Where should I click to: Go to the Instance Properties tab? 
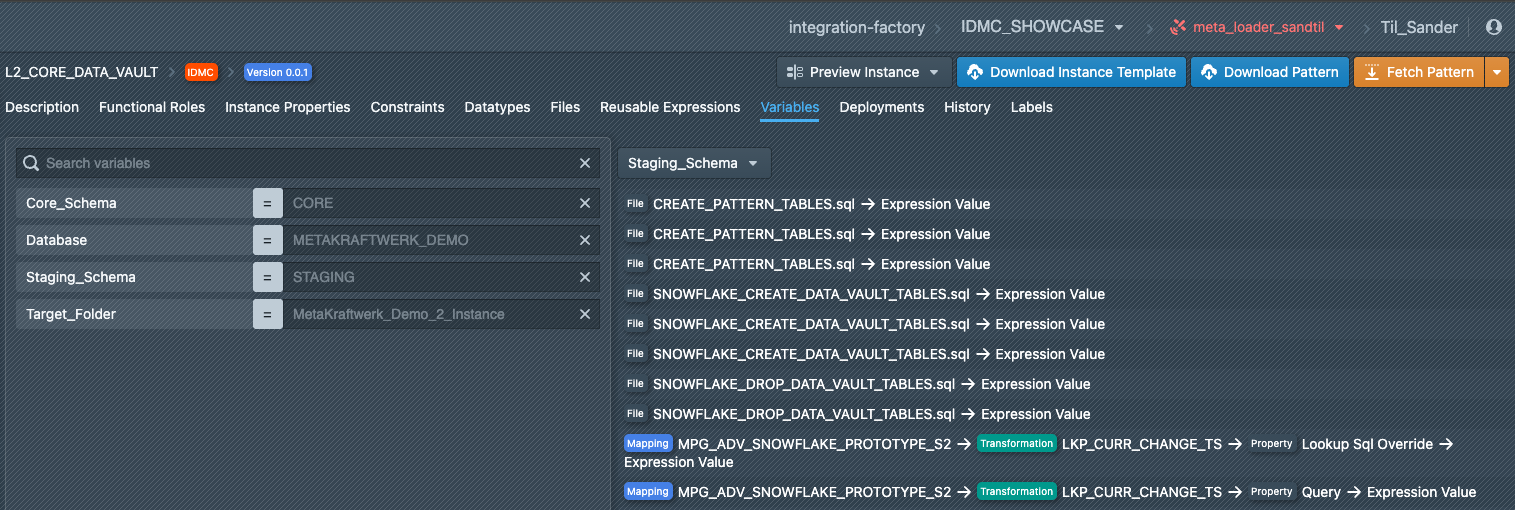coord(287,107)
